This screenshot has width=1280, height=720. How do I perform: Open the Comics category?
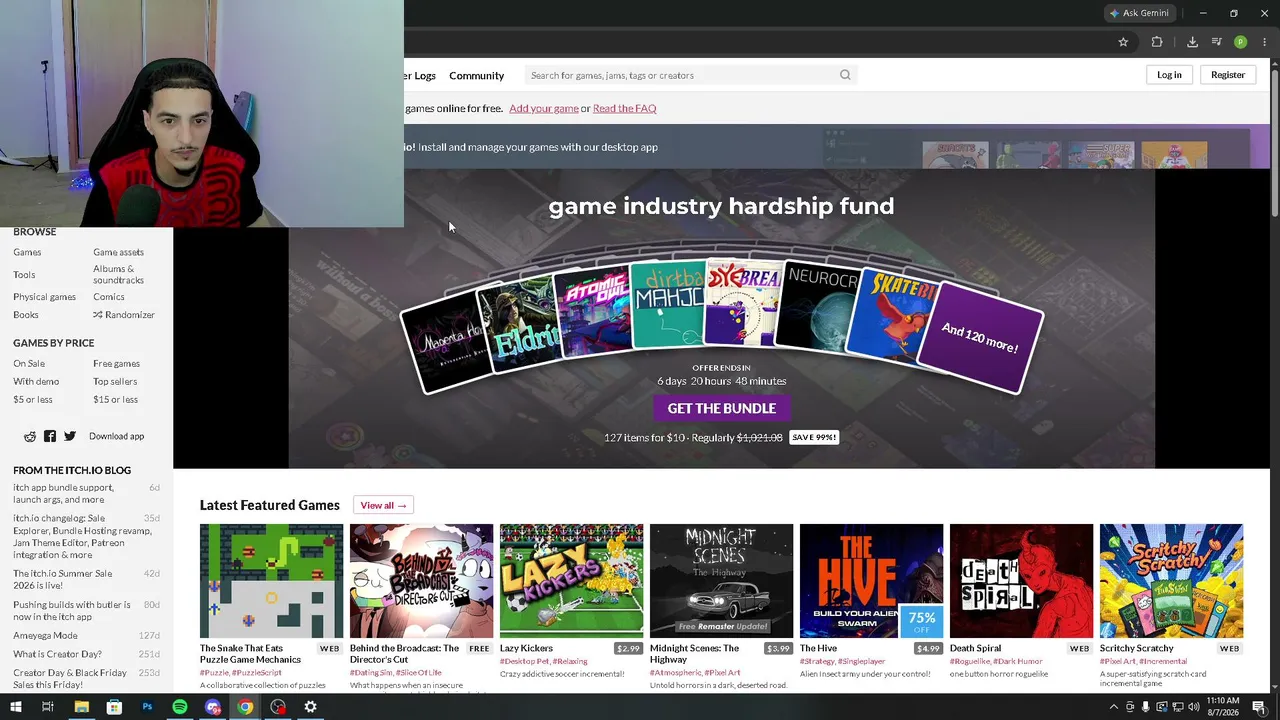tap(109, 297)
